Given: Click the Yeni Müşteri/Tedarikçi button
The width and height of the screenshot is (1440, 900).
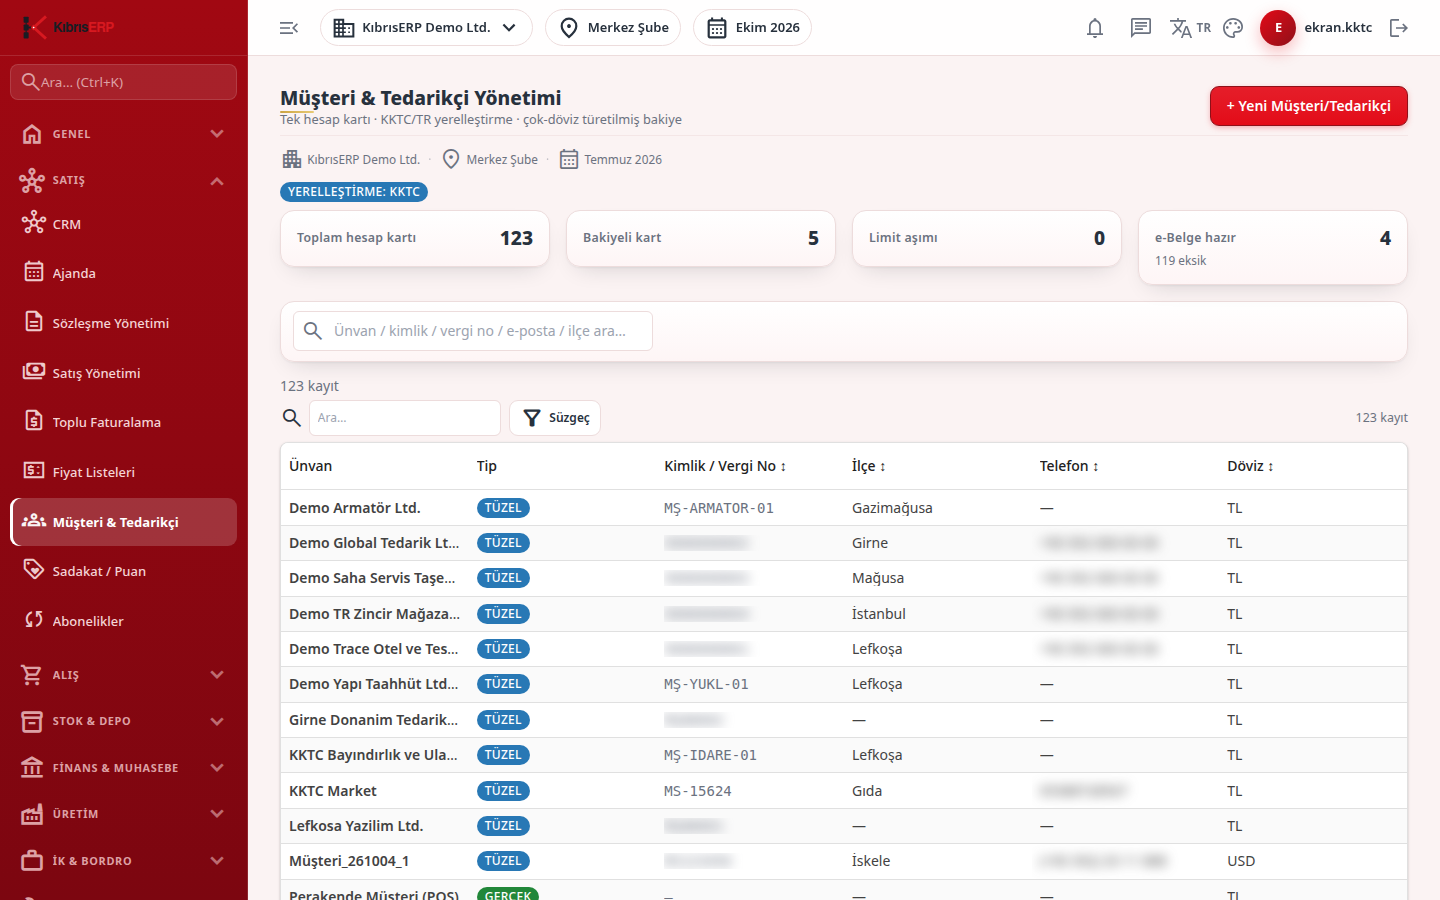Looking at the screenshot, I should click(1308, 106).
